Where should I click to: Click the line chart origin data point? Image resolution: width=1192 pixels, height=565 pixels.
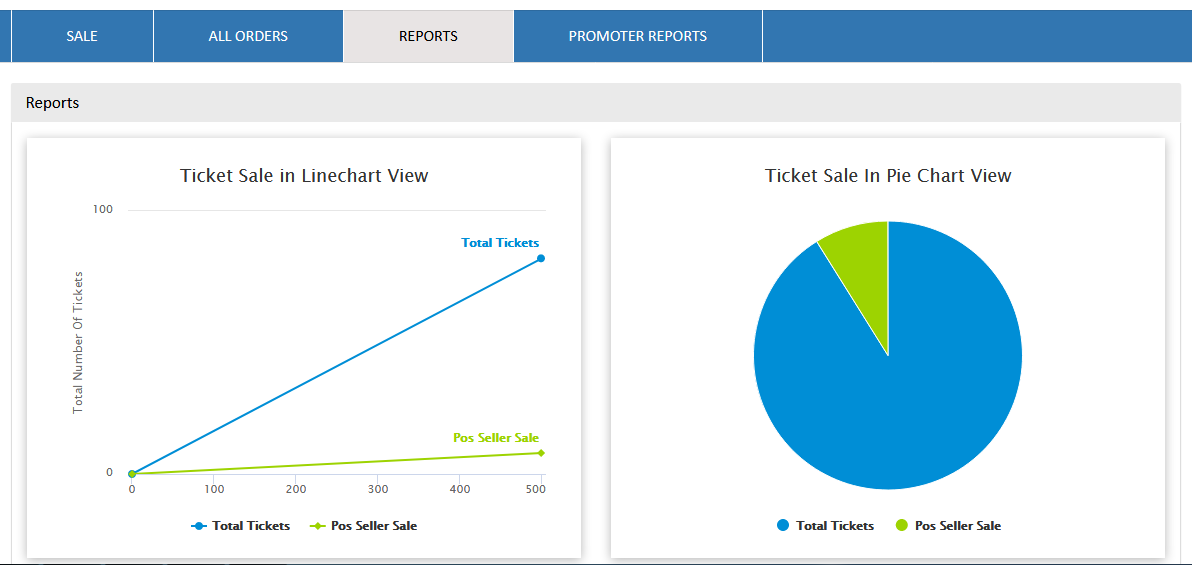coord(132,473)
